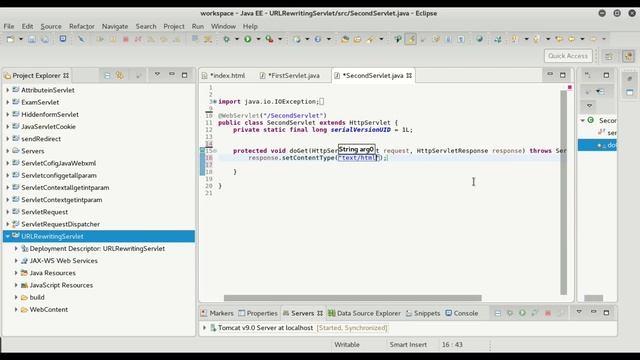
Task: Click the Quick Access search field
Action: (x=568, y=56)
